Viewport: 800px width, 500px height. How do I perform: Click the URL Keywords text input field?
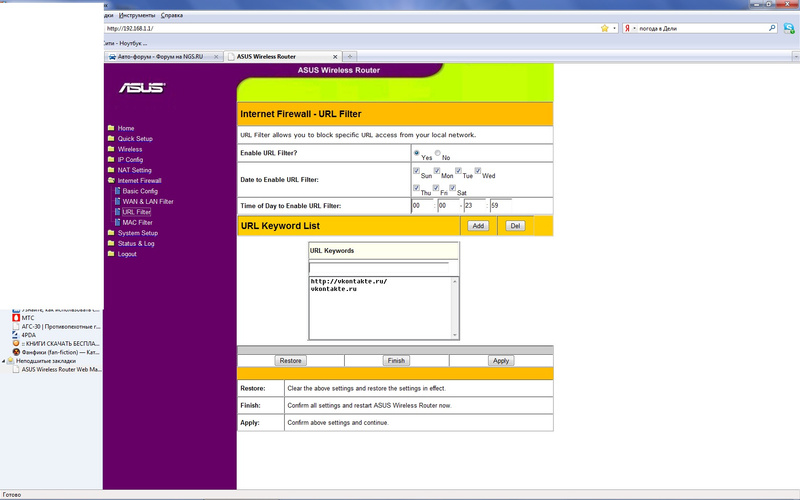383,267
